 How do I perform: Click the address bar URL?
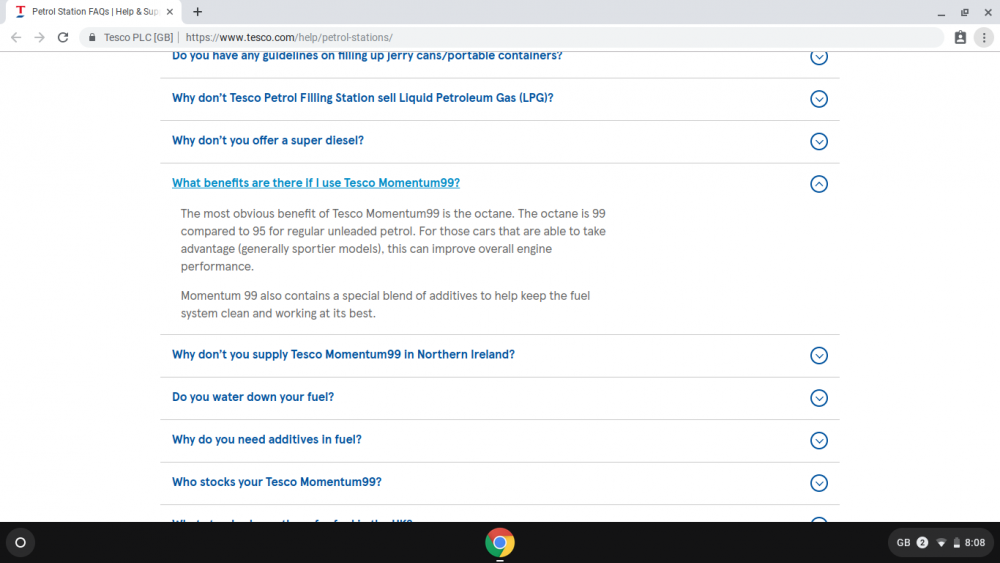289,38
